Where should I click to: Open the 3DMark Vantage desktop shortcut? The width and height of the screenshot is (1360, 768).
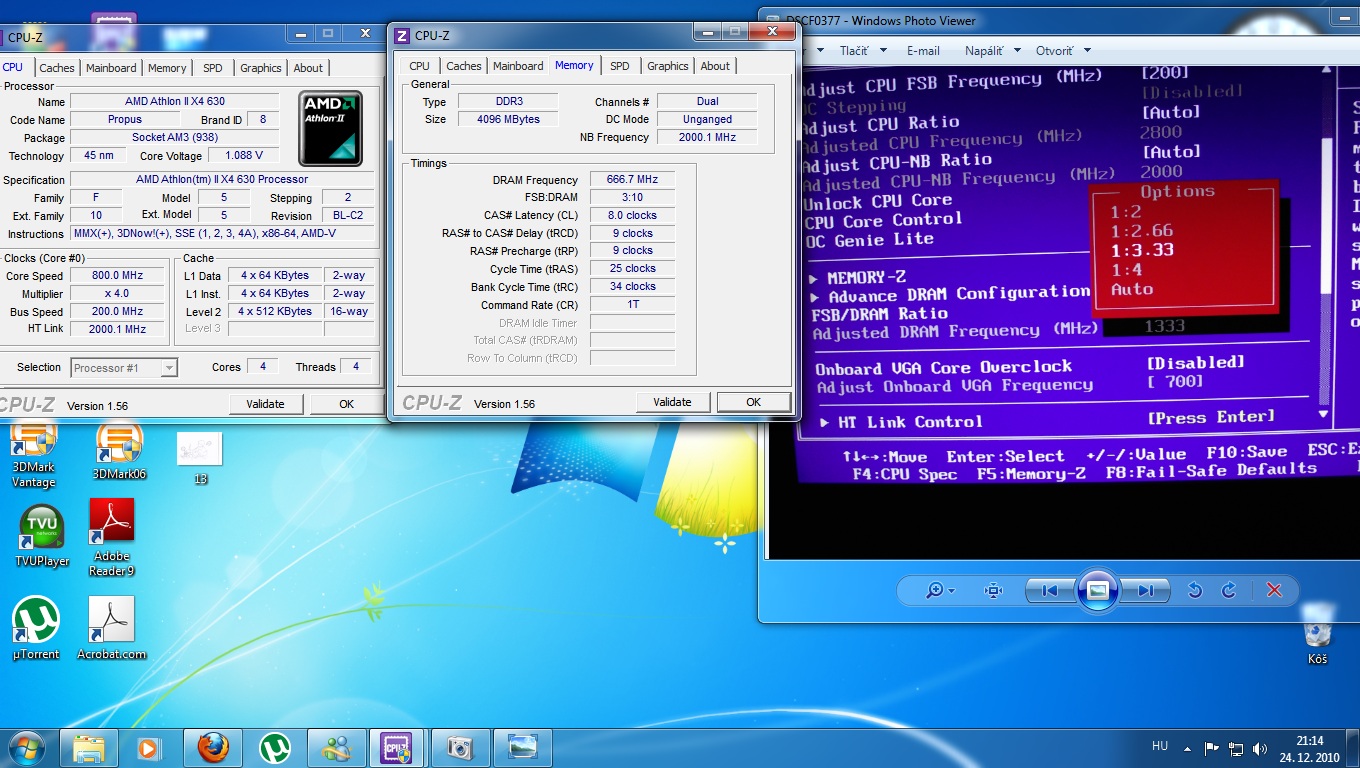[33, 456]
